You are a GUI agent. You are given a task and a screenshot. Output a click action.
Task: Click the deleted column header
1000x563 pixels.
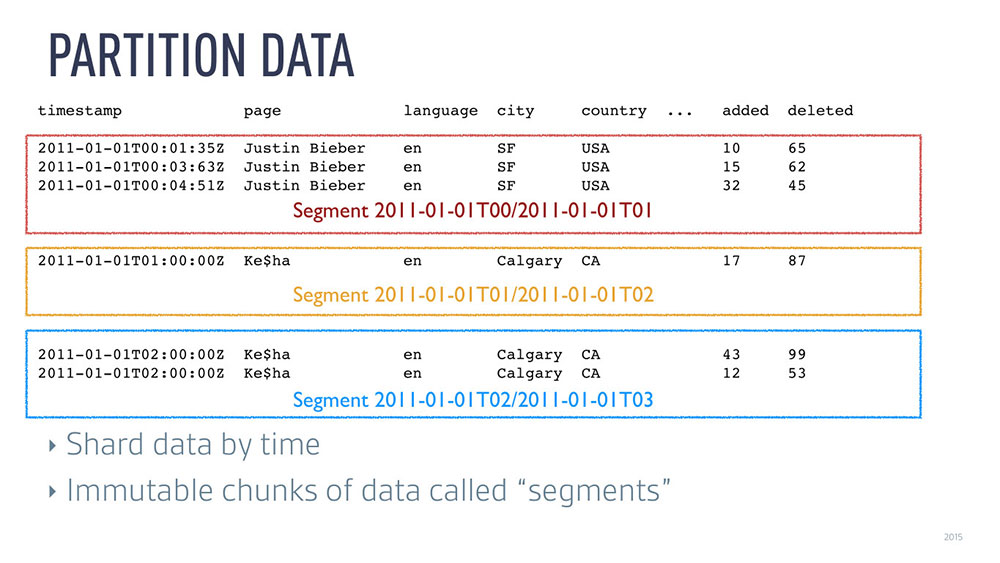(x=820, y=111)
